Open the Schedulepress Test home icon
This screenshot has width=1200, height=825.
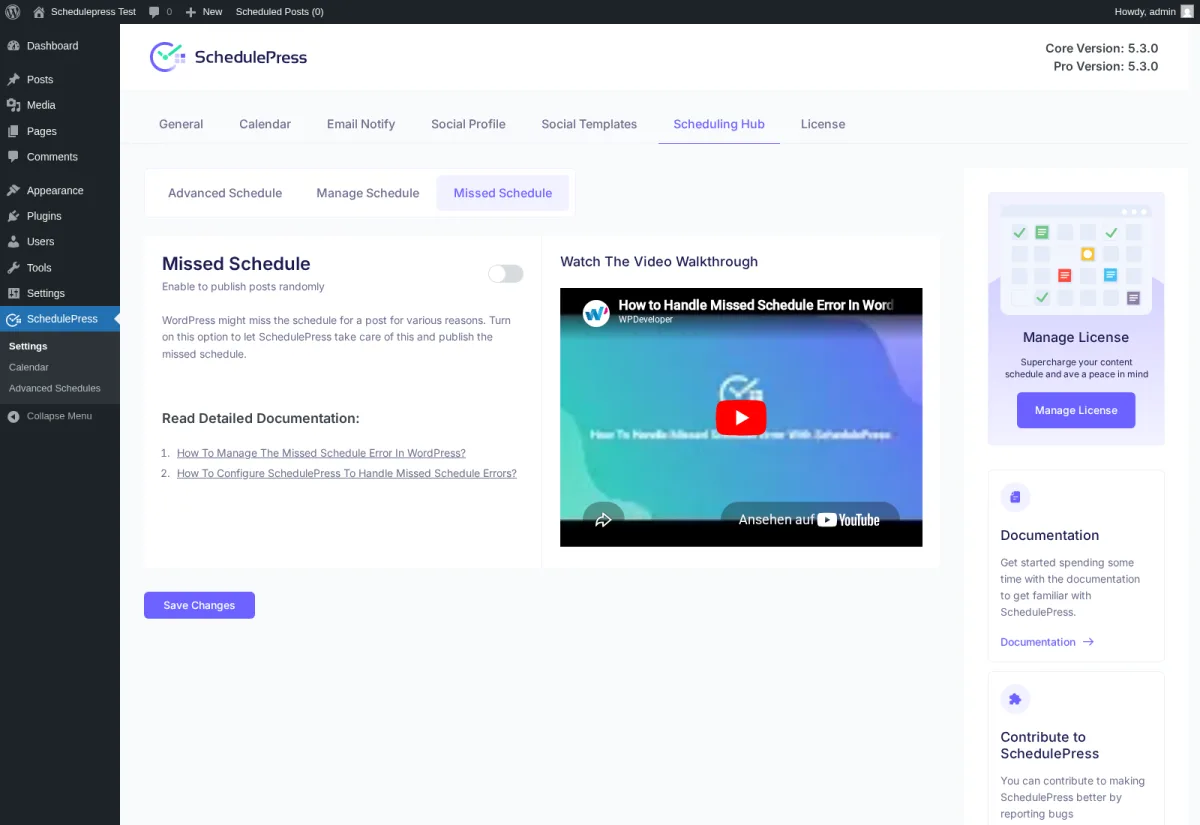(x=39, y=12)
